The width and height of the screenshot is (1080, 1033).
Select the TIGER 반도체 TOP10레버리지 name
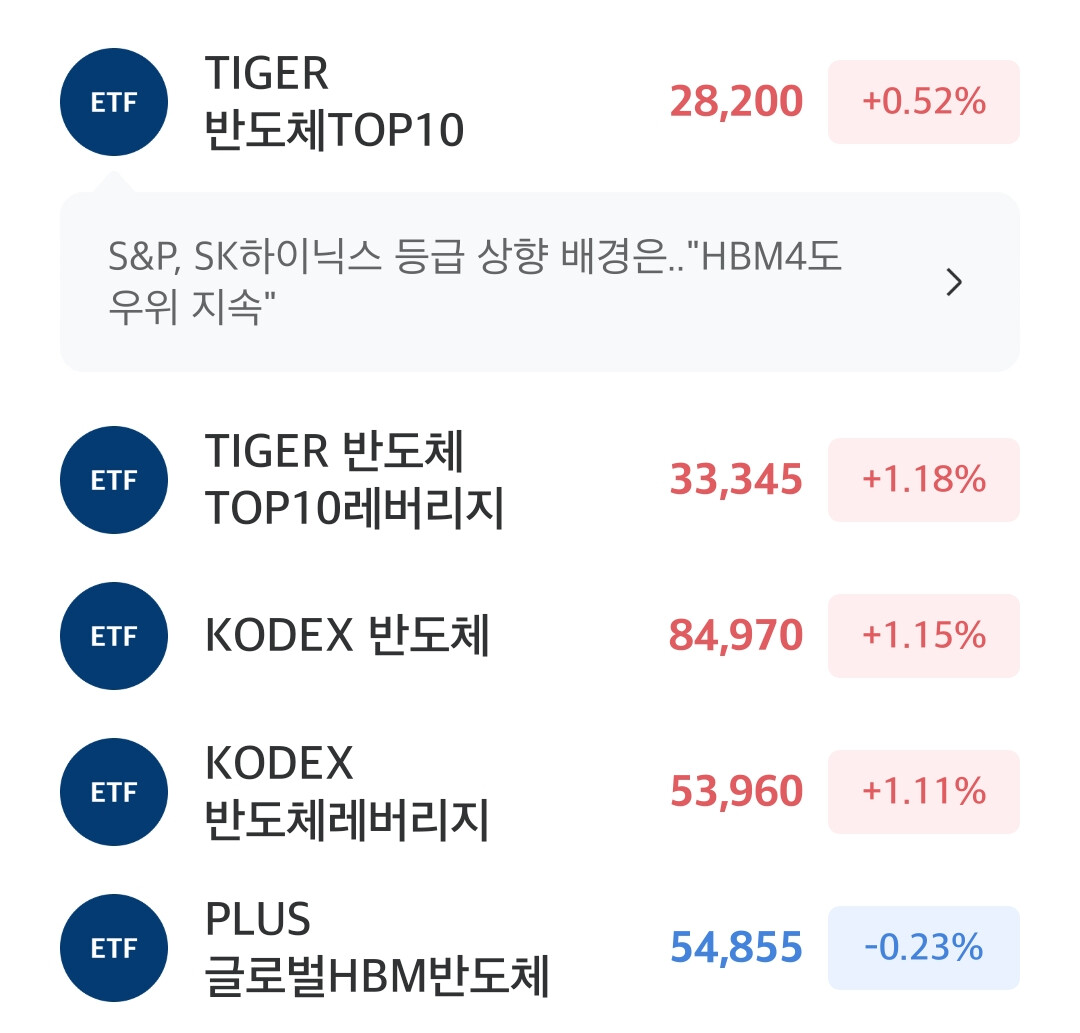pyautogui.click(x=354, y=480)
